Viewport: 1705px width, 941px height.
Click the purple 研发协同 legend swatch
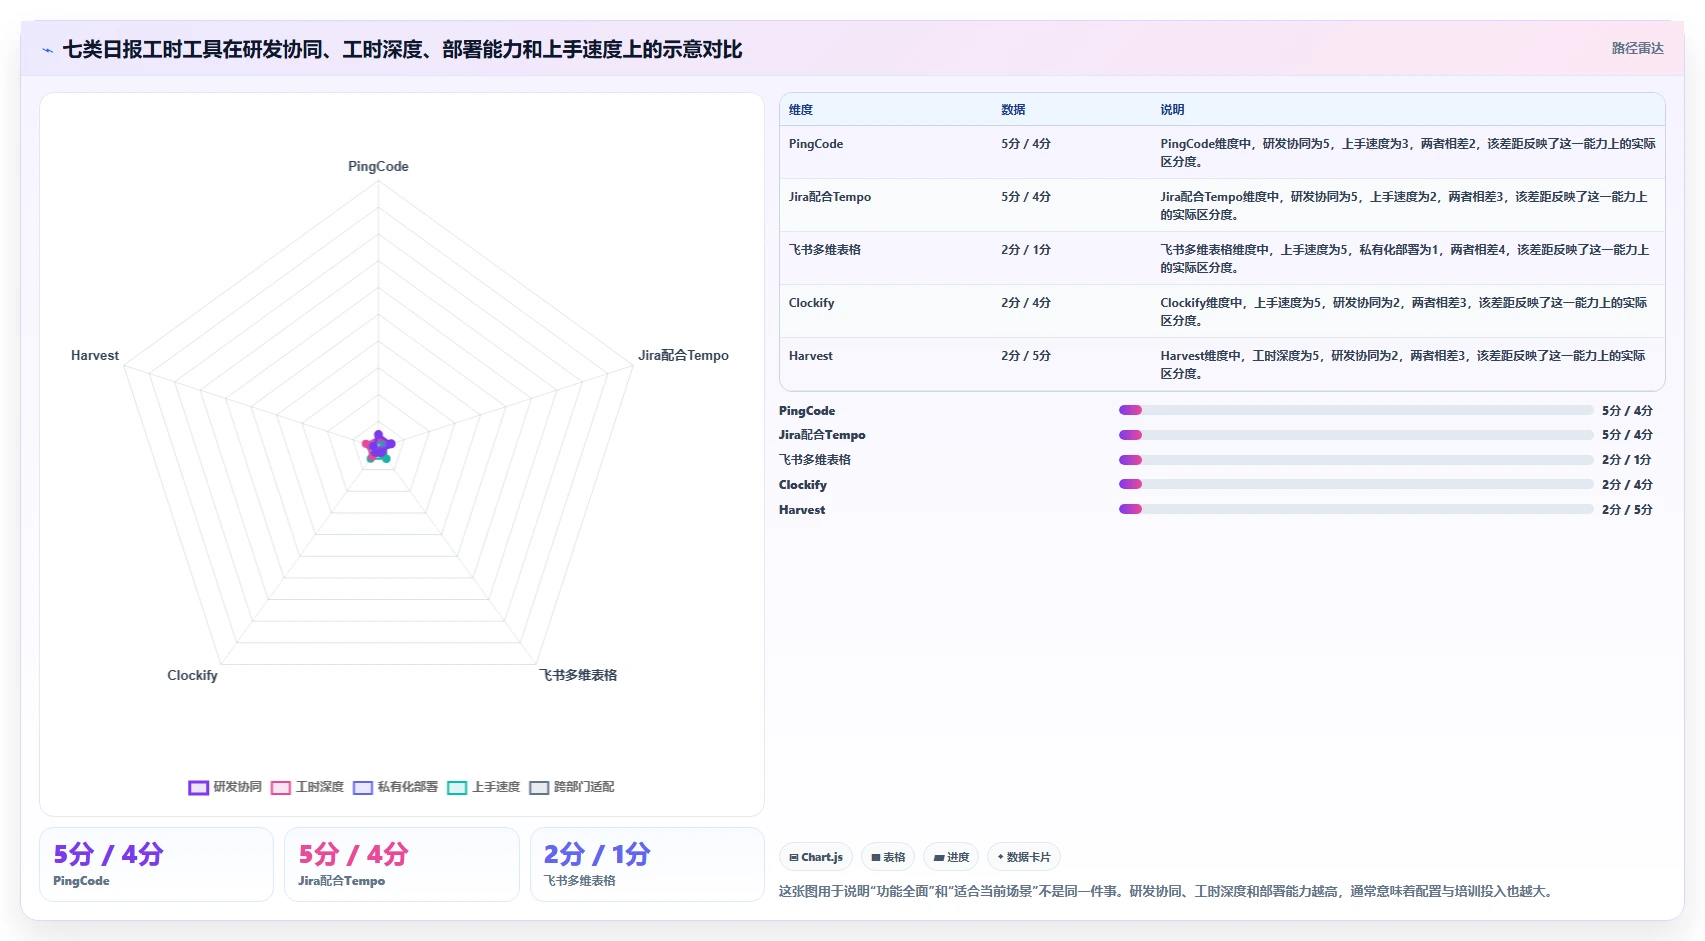point(198,788)
